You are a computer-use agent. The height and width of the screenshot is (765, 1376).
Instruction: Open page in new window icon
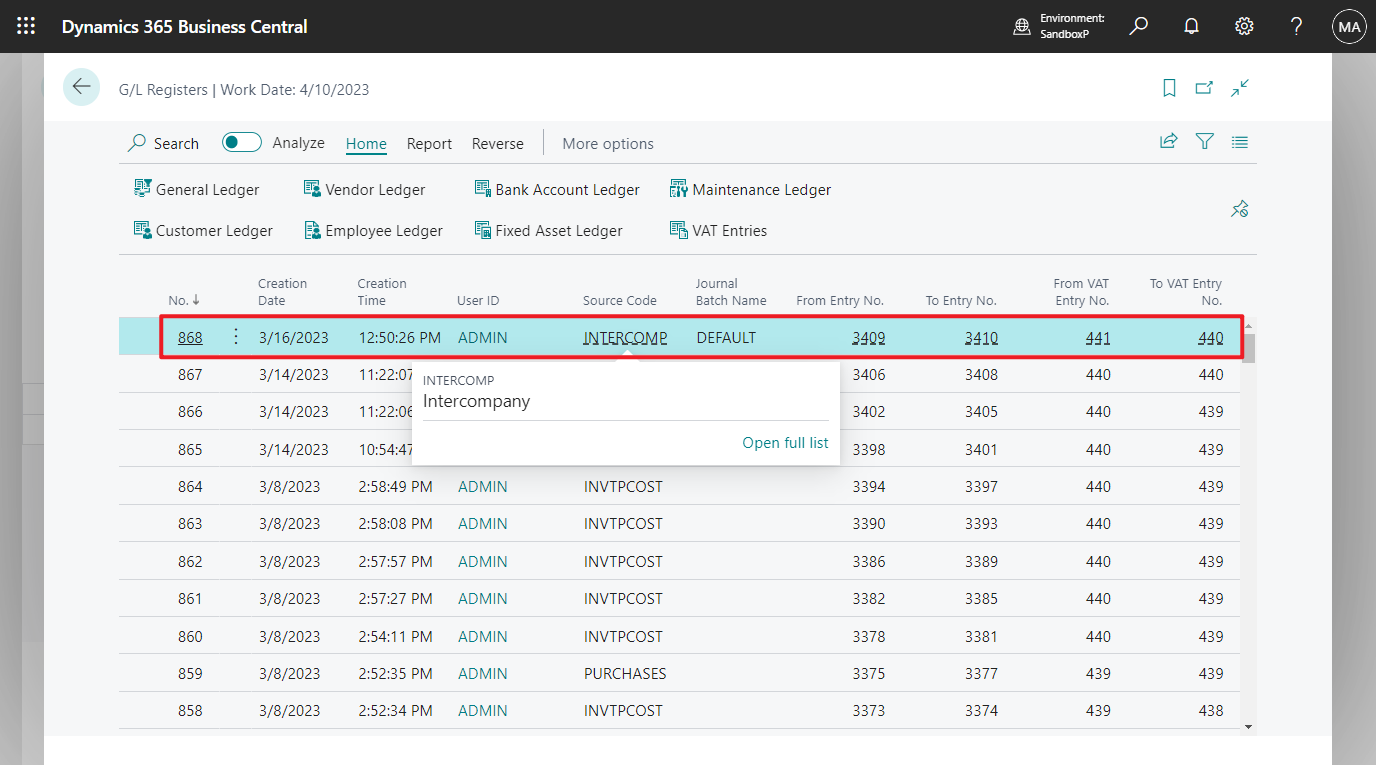pos(1204,89)
